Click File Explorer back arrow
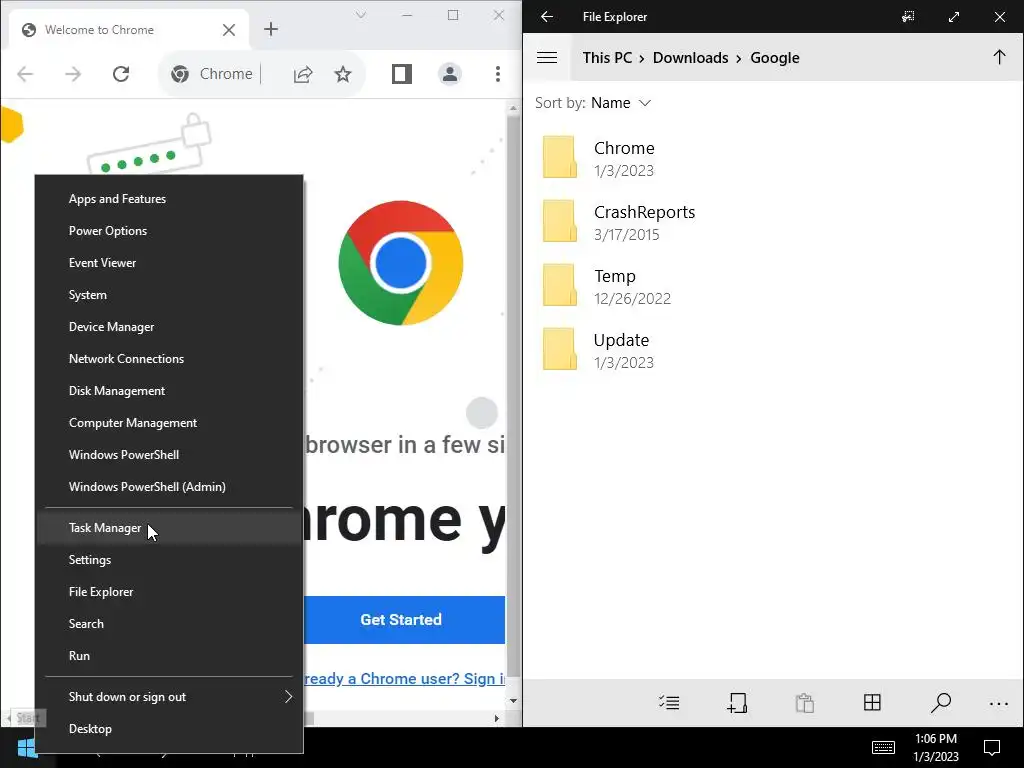Viewport: 1024px width, 768px height. (x=547, y=17)
